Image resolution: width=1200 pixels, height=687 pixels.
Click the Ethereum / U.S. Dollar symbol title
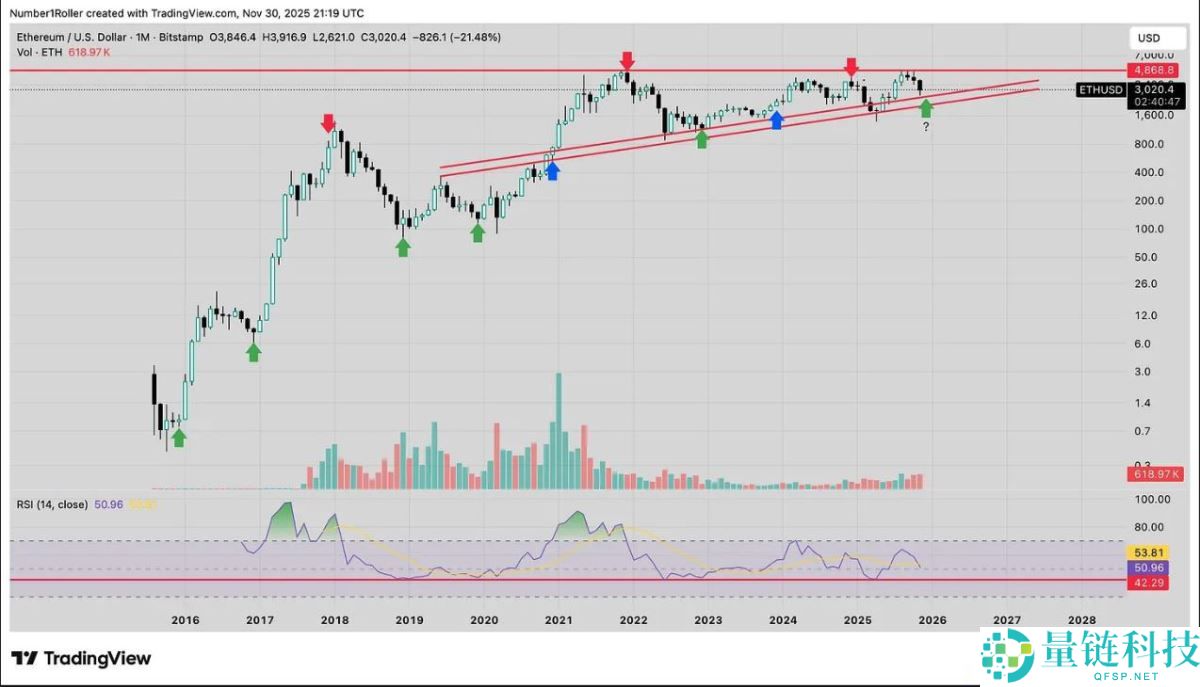click(x=74, y=37)
